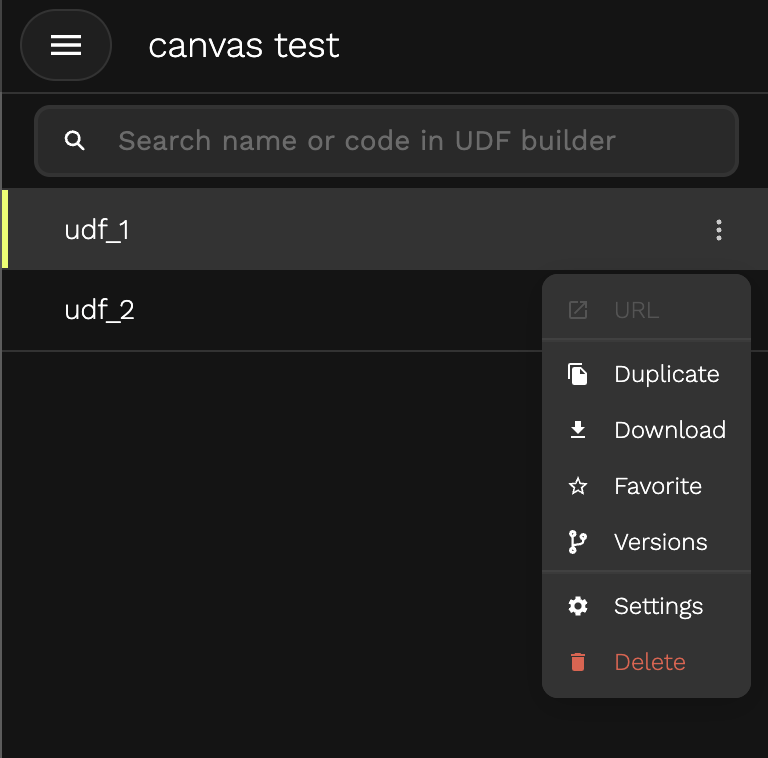Mark udf_1 as Favorite
The width and height of the screenshot is (768, 758).
[x=646, y=486]
